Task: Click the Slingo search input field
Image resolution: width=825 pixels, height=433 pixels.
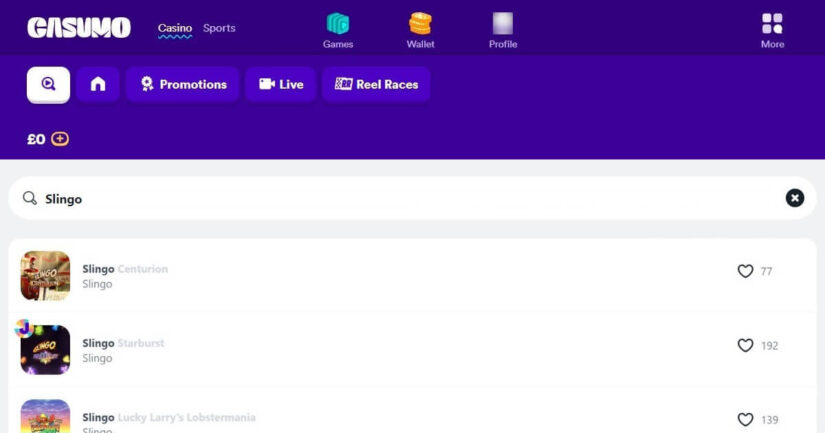Action: coord(400,199)
